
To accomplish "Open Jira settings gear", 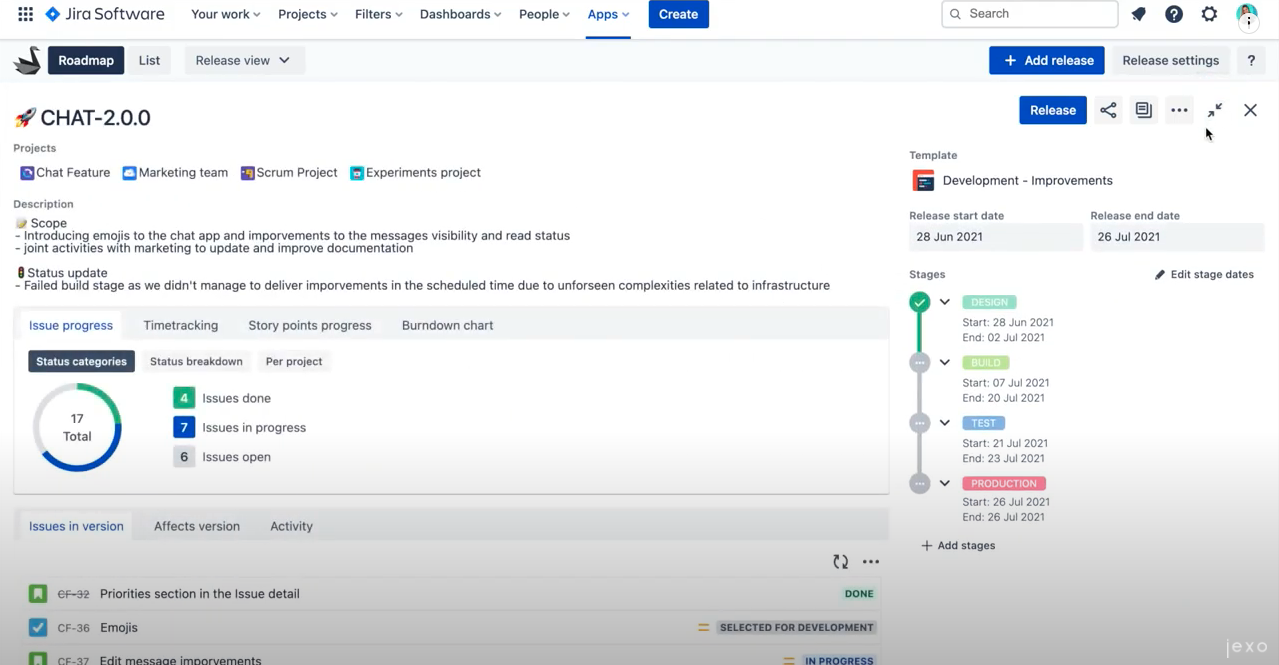I will pos(1209,14).
